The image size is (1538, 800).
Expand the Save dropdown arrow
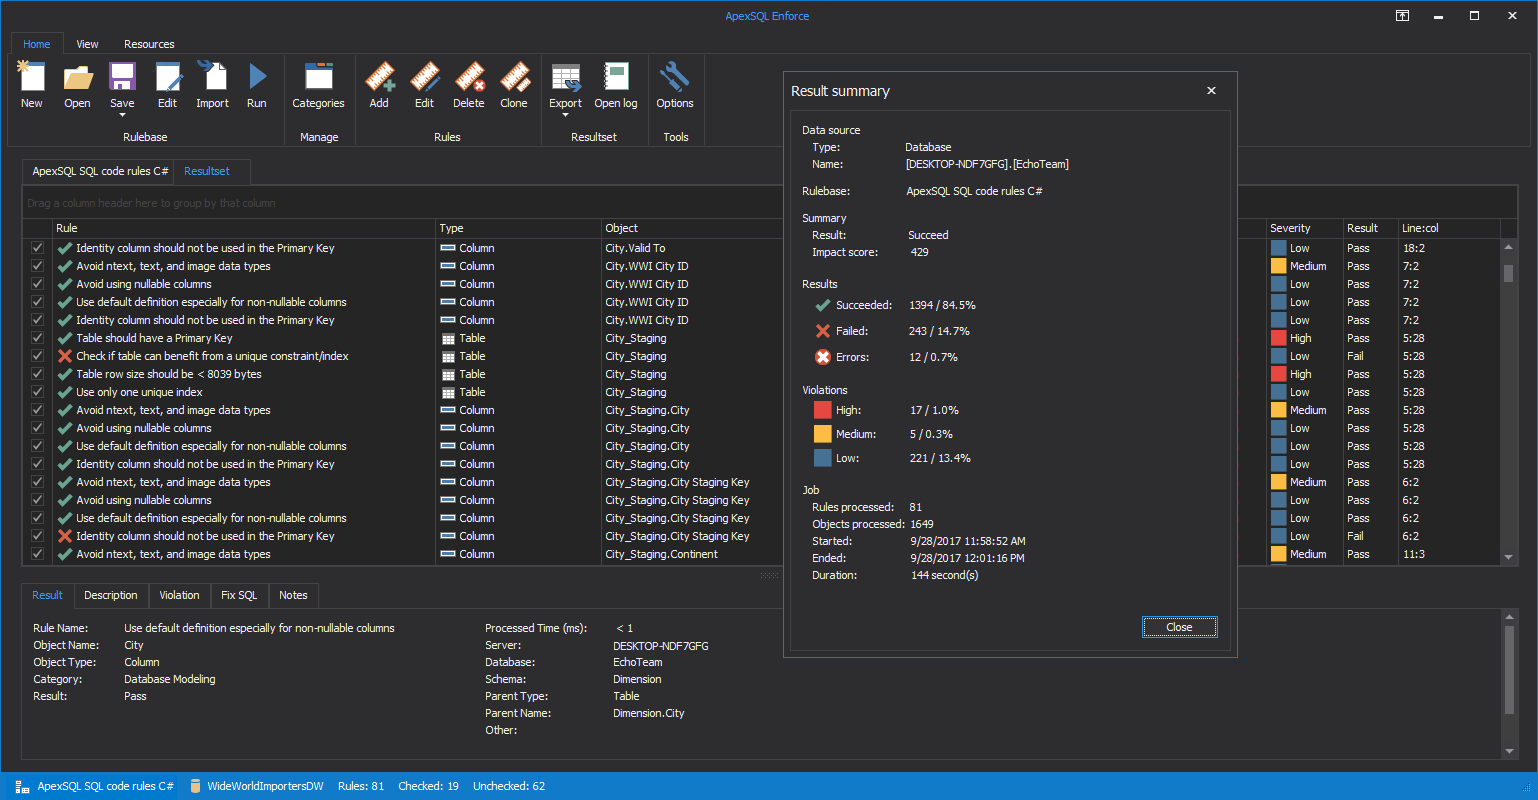122,115
